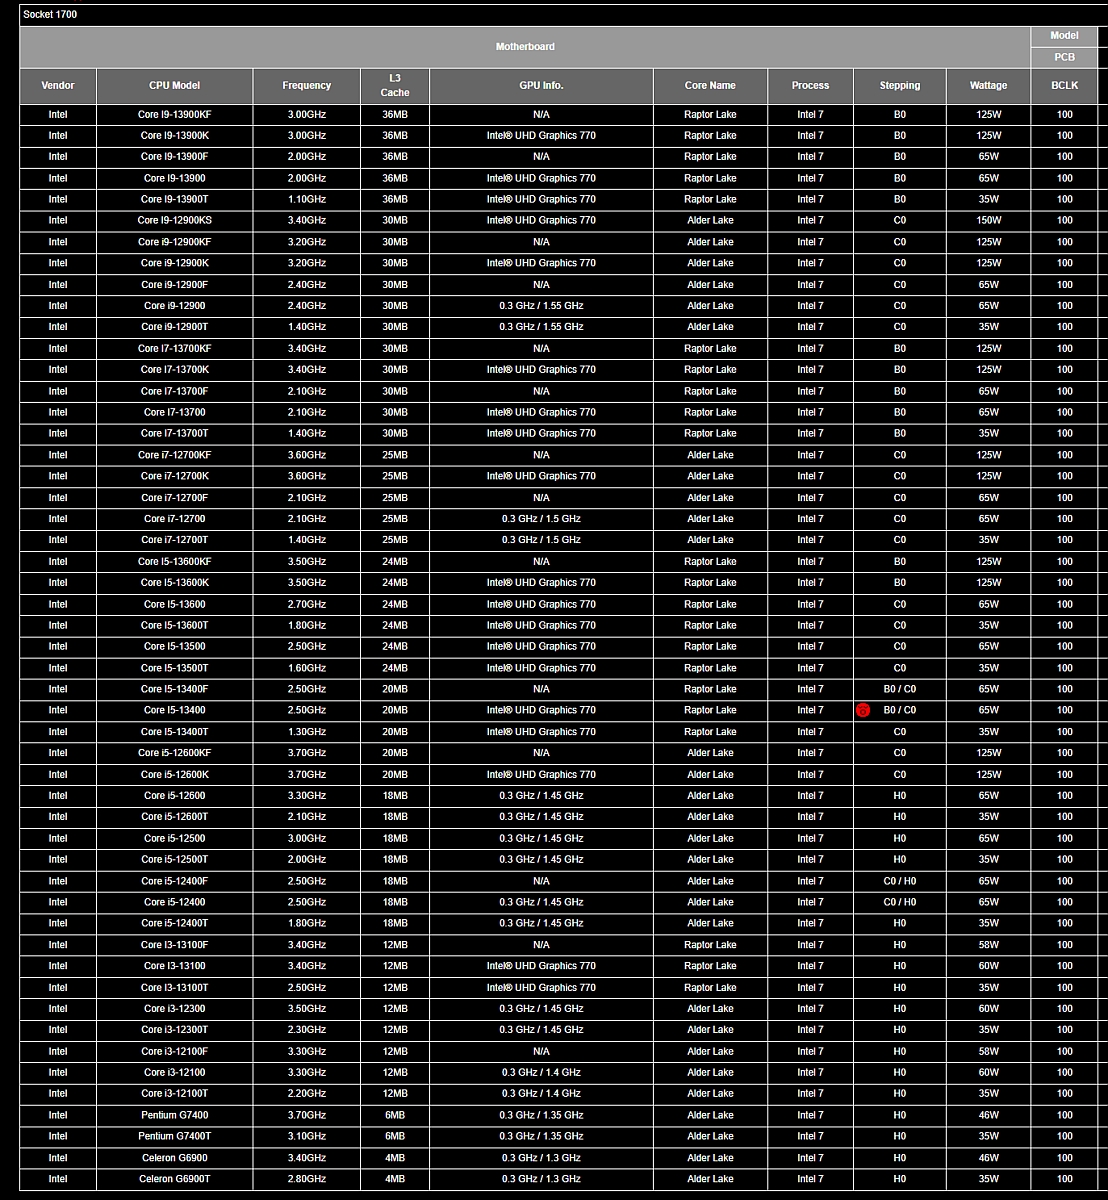Select the Pentium G7400 cell
Image resolution: width=1108 pixels, height=1200 pixels.
point(175,1116)
